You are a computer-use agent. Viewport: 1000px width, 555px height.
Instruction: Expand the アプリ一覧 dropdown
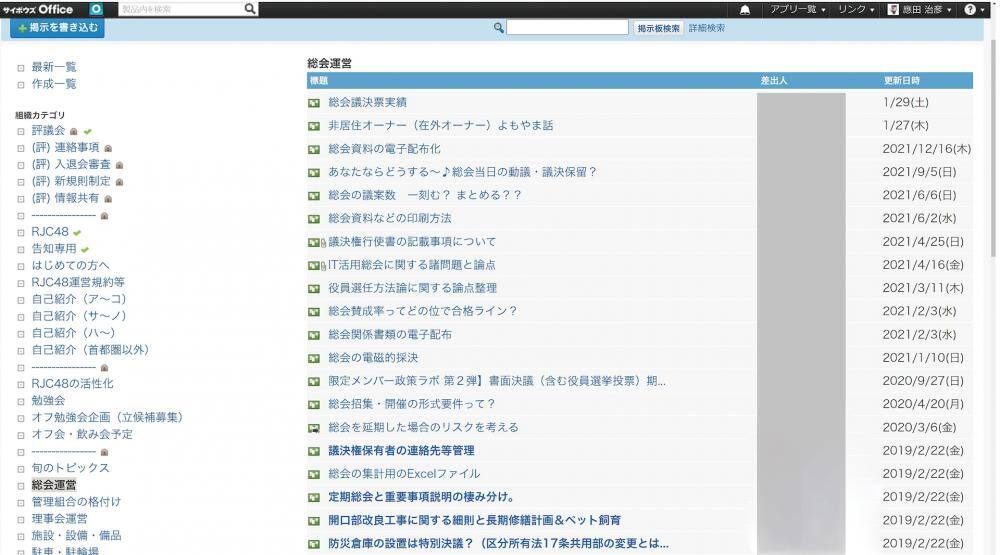797,10
